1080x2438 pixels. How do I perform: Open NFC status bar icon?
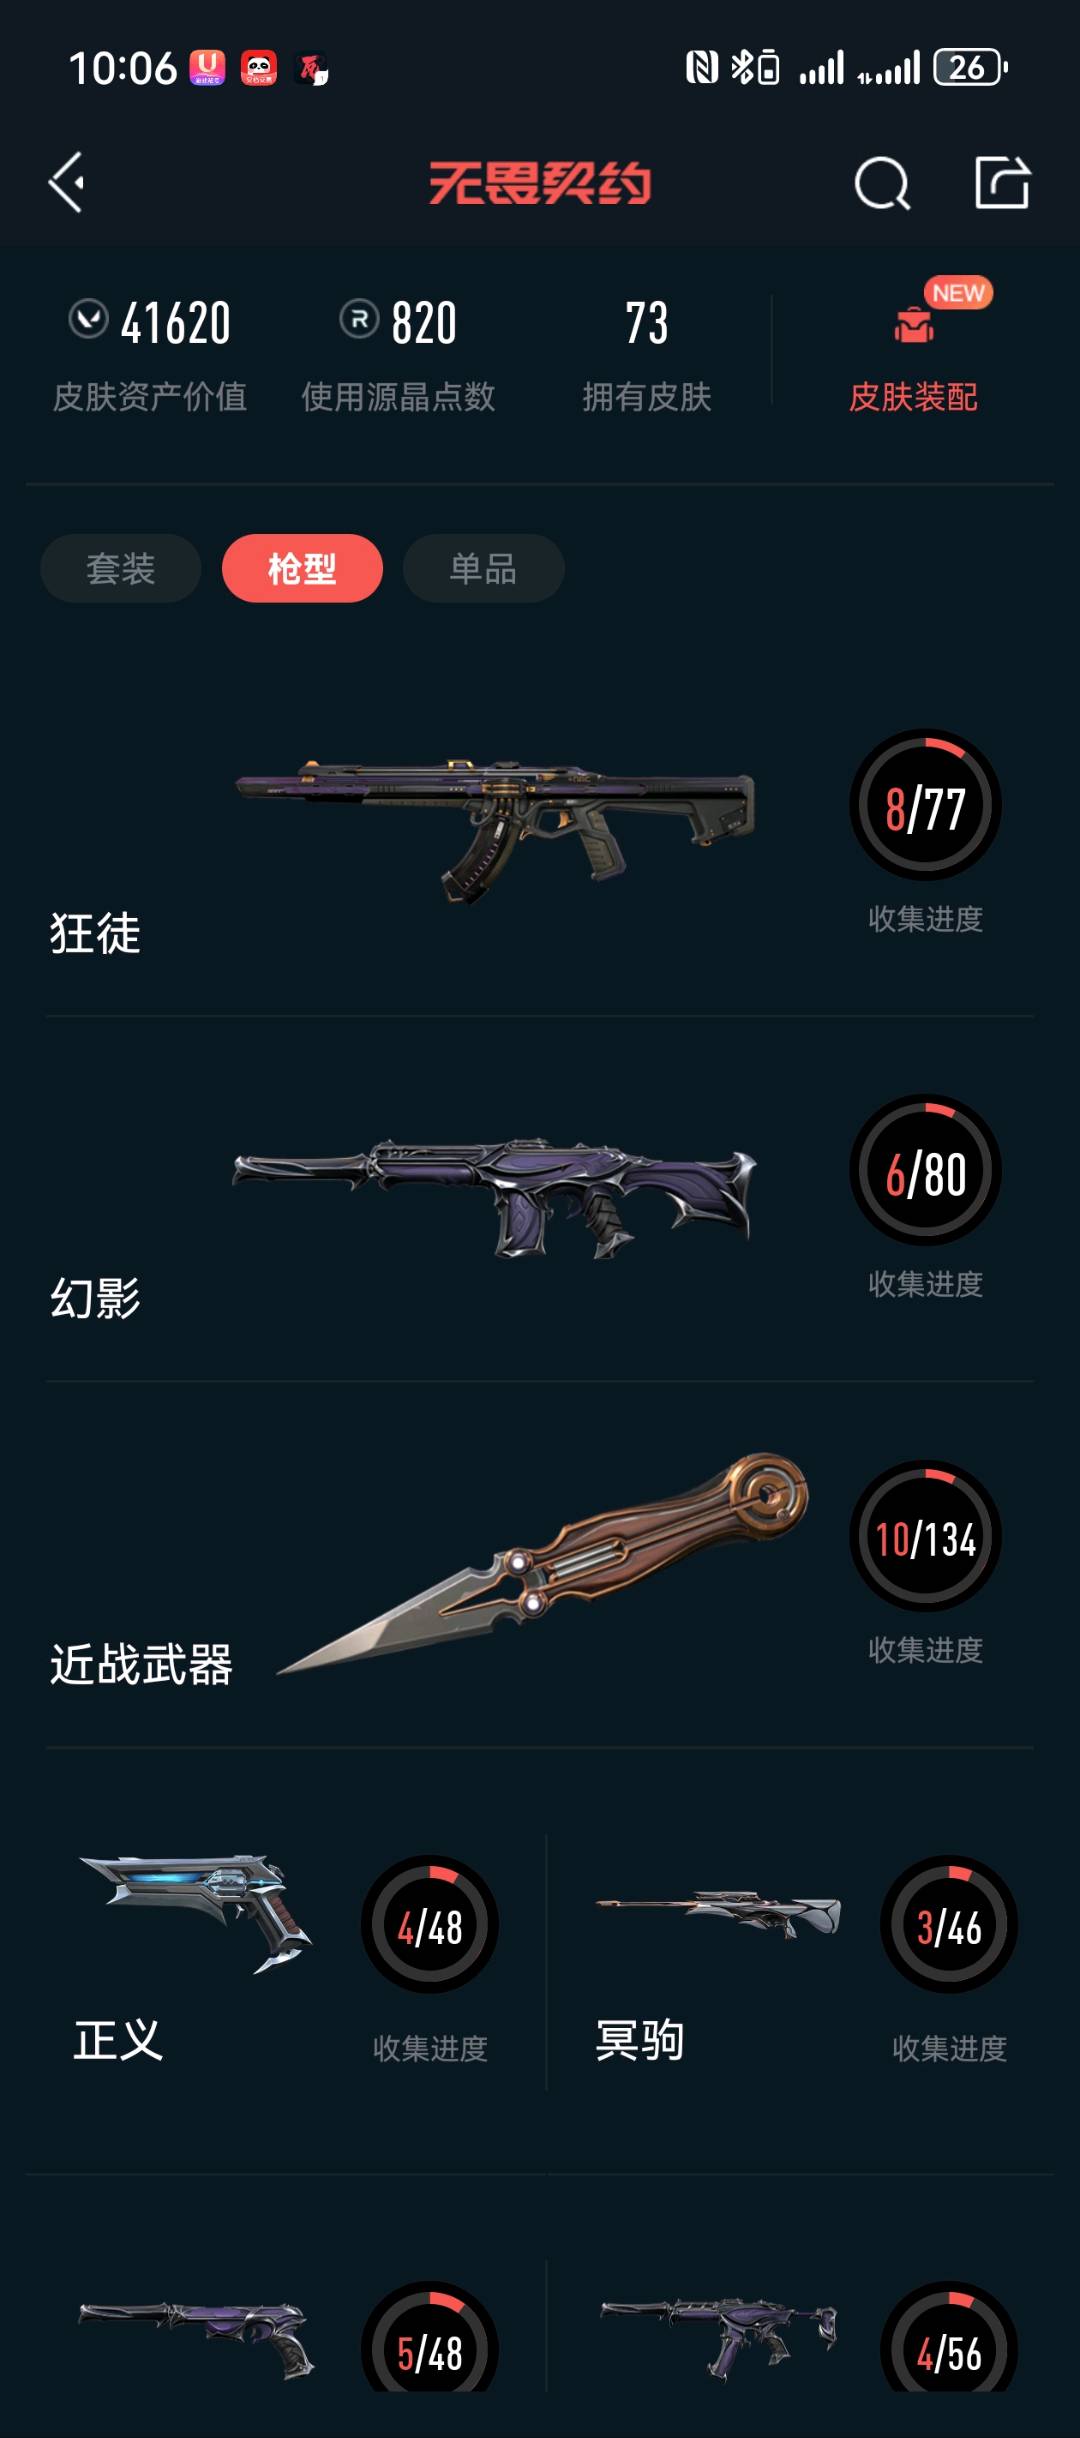tap(702, 68)
